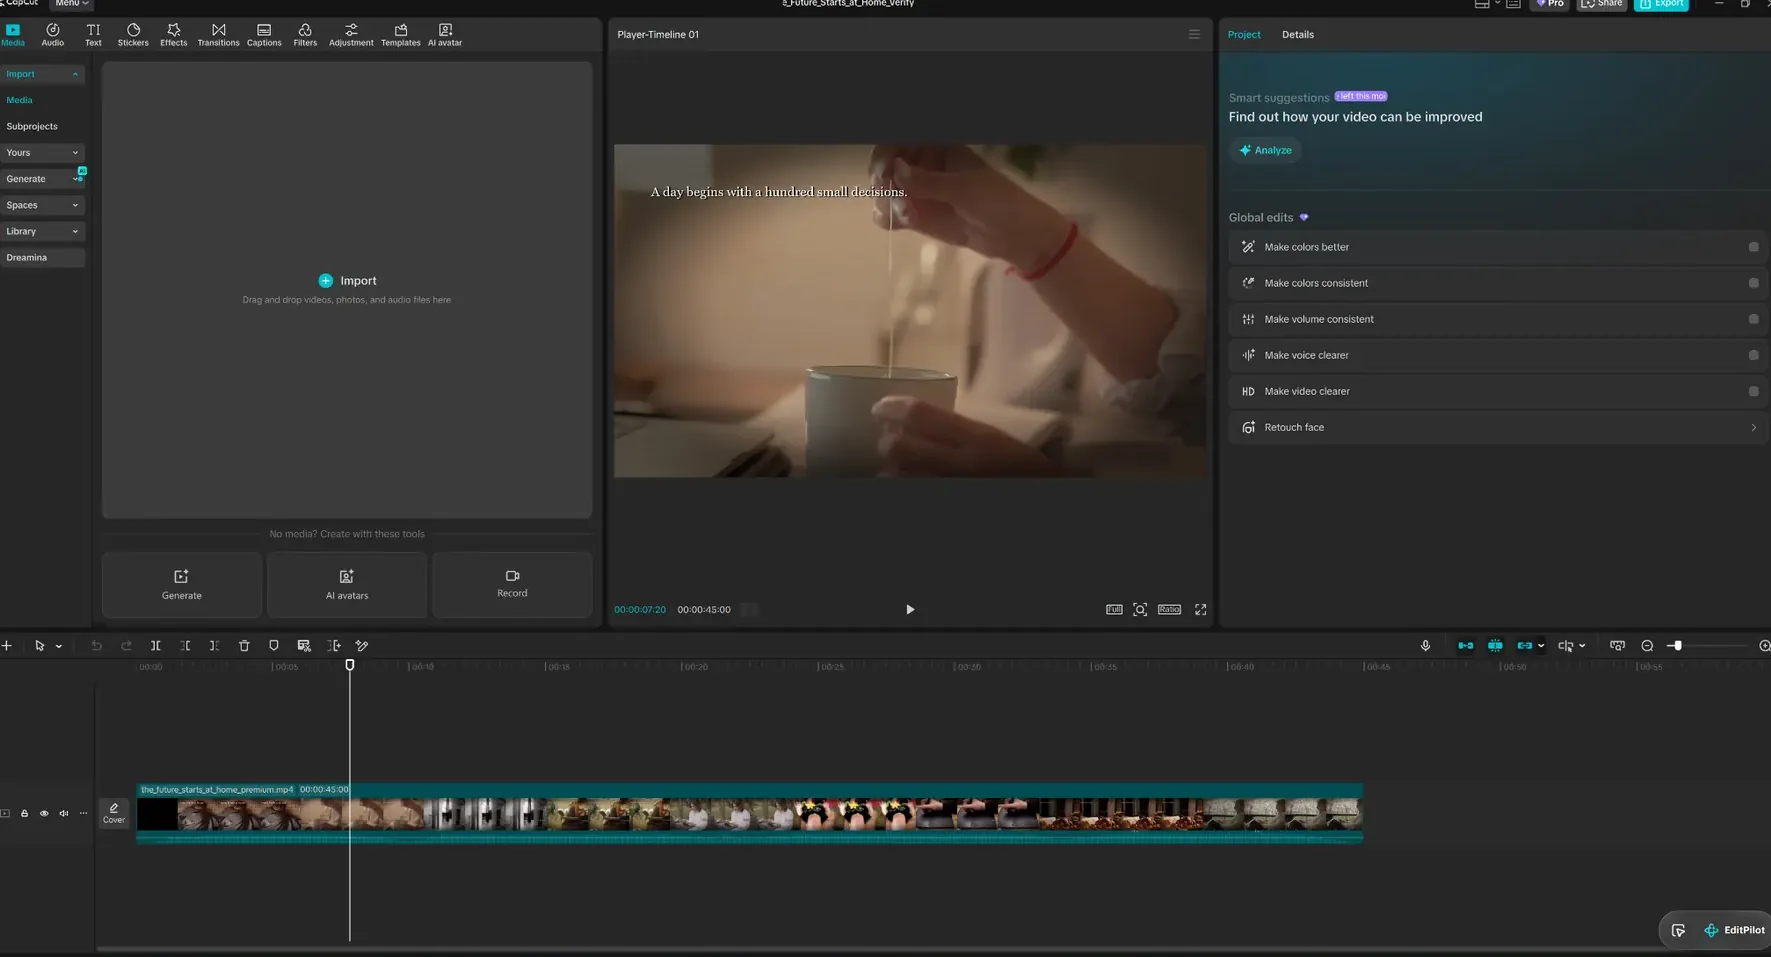The image size is (1771, 957).
Task: Lock the video track
Action: [x=24, y=814]
